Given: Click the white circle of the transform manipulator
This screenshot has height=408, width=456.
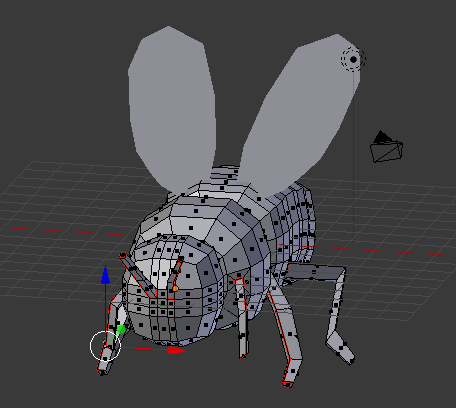Looking at the screenshot, I should tap(105, 346).
